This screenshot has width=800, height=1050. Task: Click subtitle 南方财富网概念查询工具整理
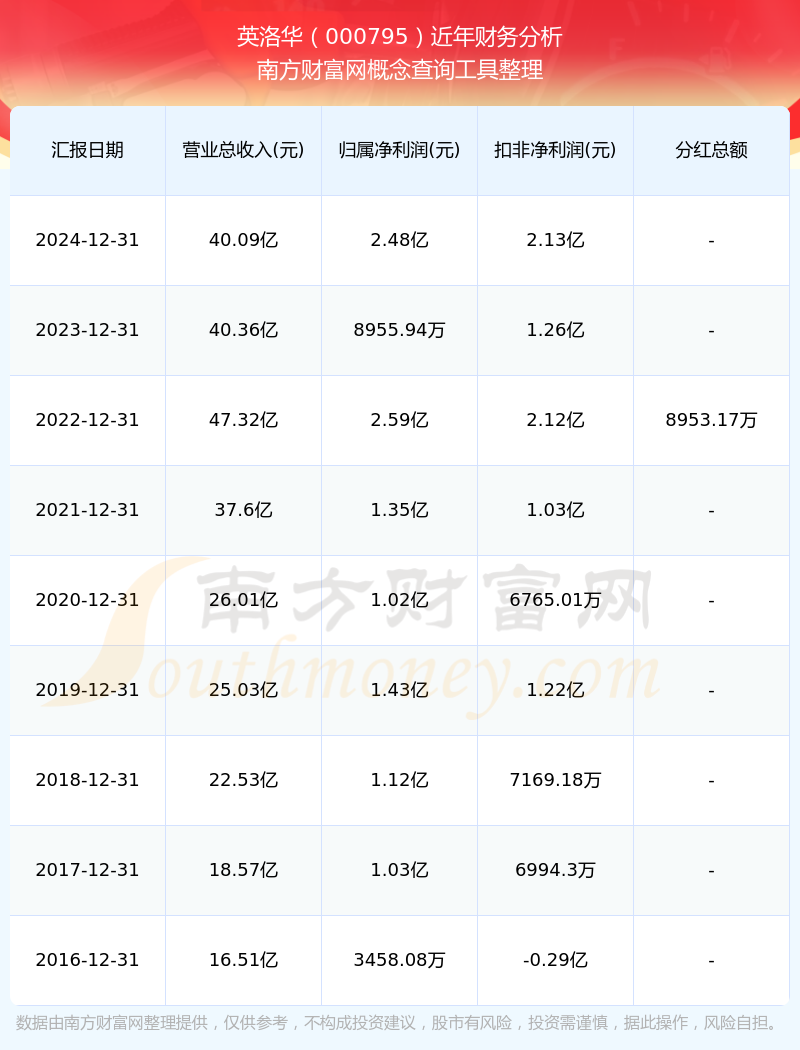[x=400, y=70]
